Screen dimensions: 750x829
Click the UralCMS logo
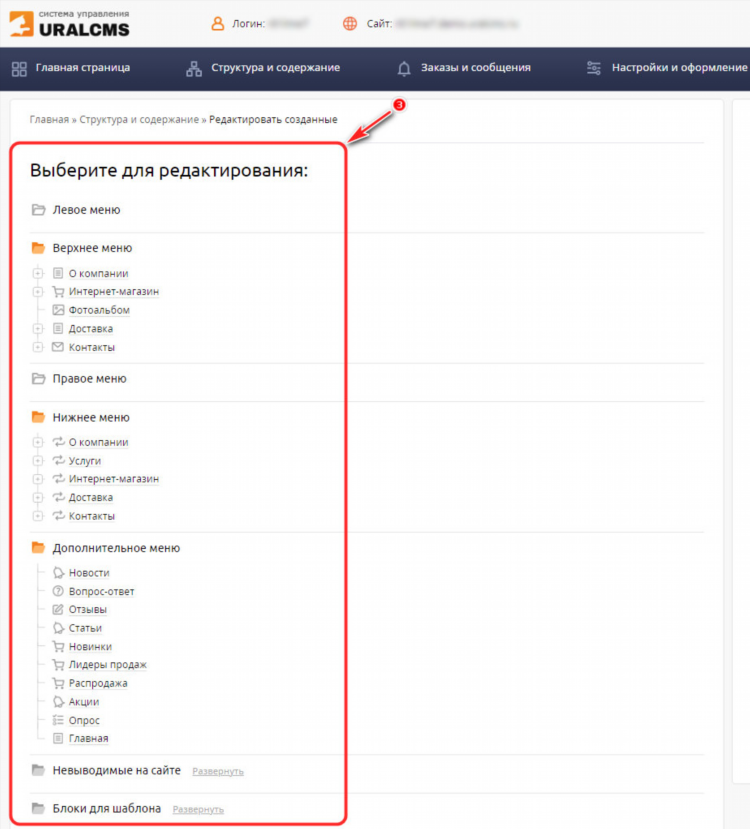tap(69, 24)
